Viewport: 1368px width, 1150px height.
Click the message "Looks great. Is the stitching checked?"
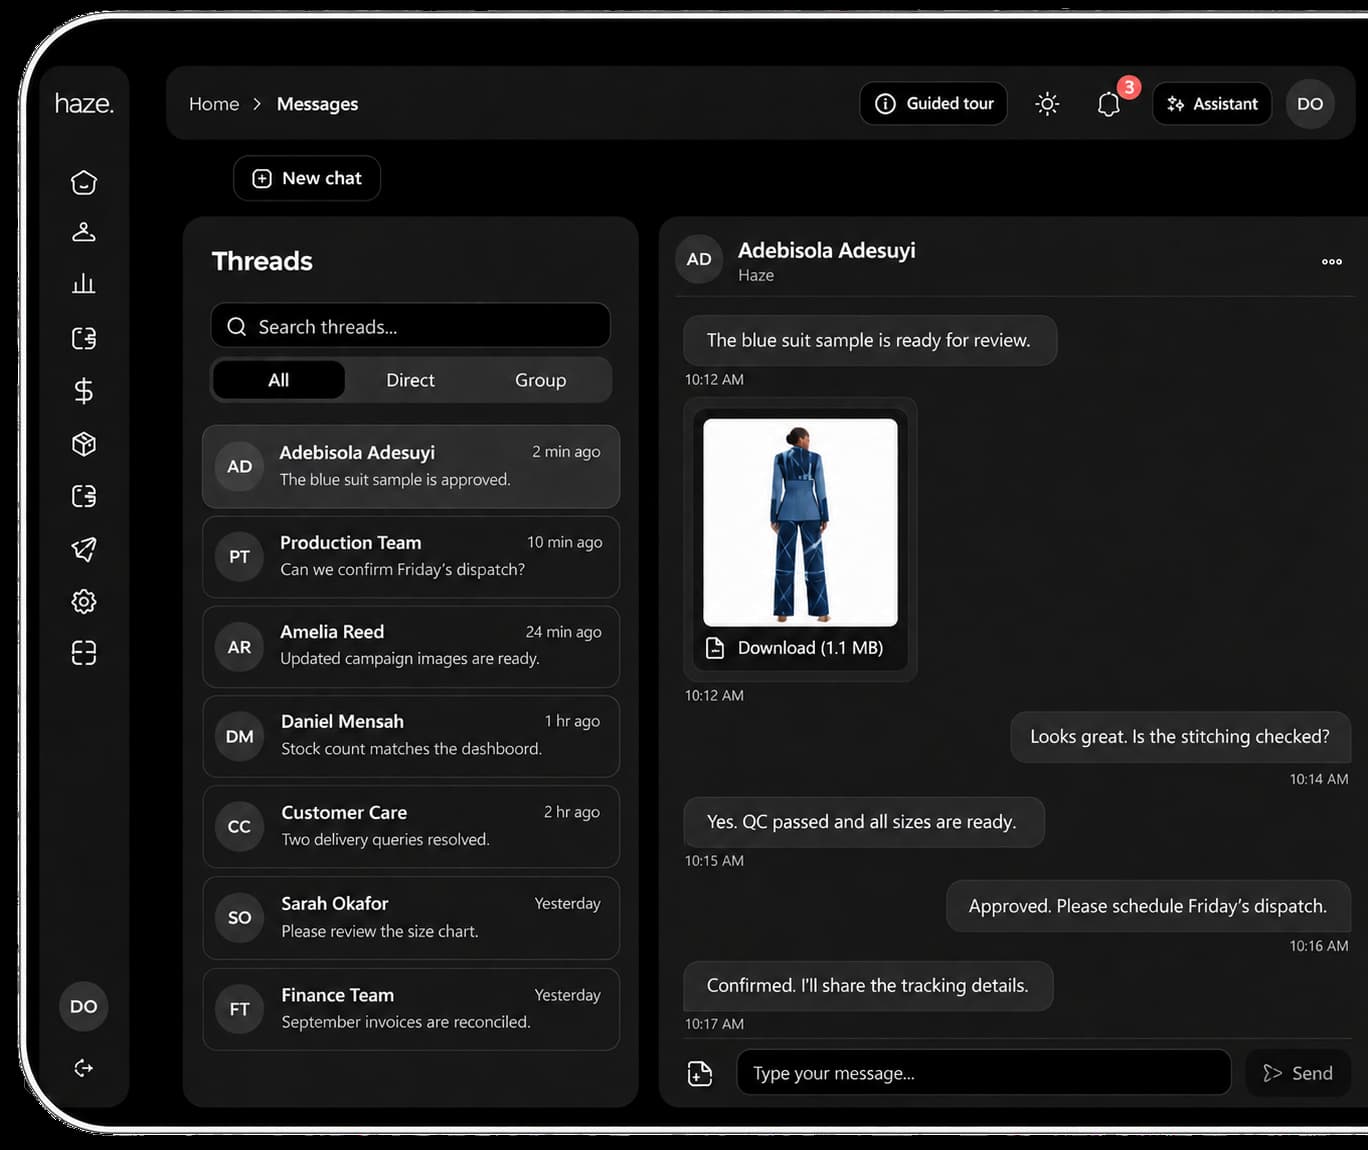1180,737
